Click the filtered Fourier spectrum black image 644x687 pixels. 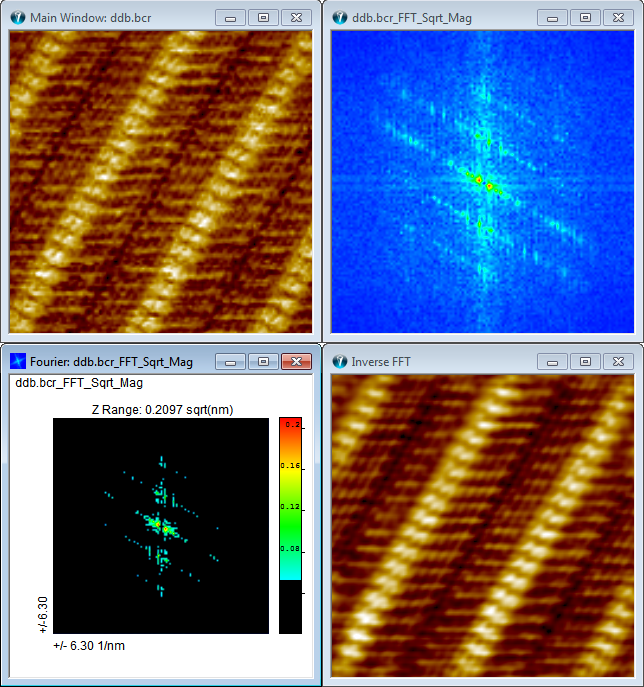(x=161, y=526)
